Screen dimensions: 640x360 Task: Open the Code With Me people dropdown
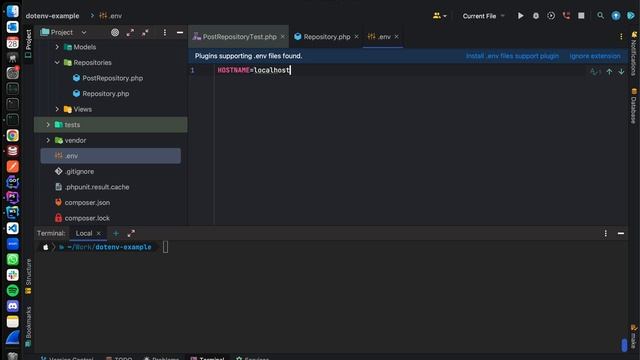(440, 16)
